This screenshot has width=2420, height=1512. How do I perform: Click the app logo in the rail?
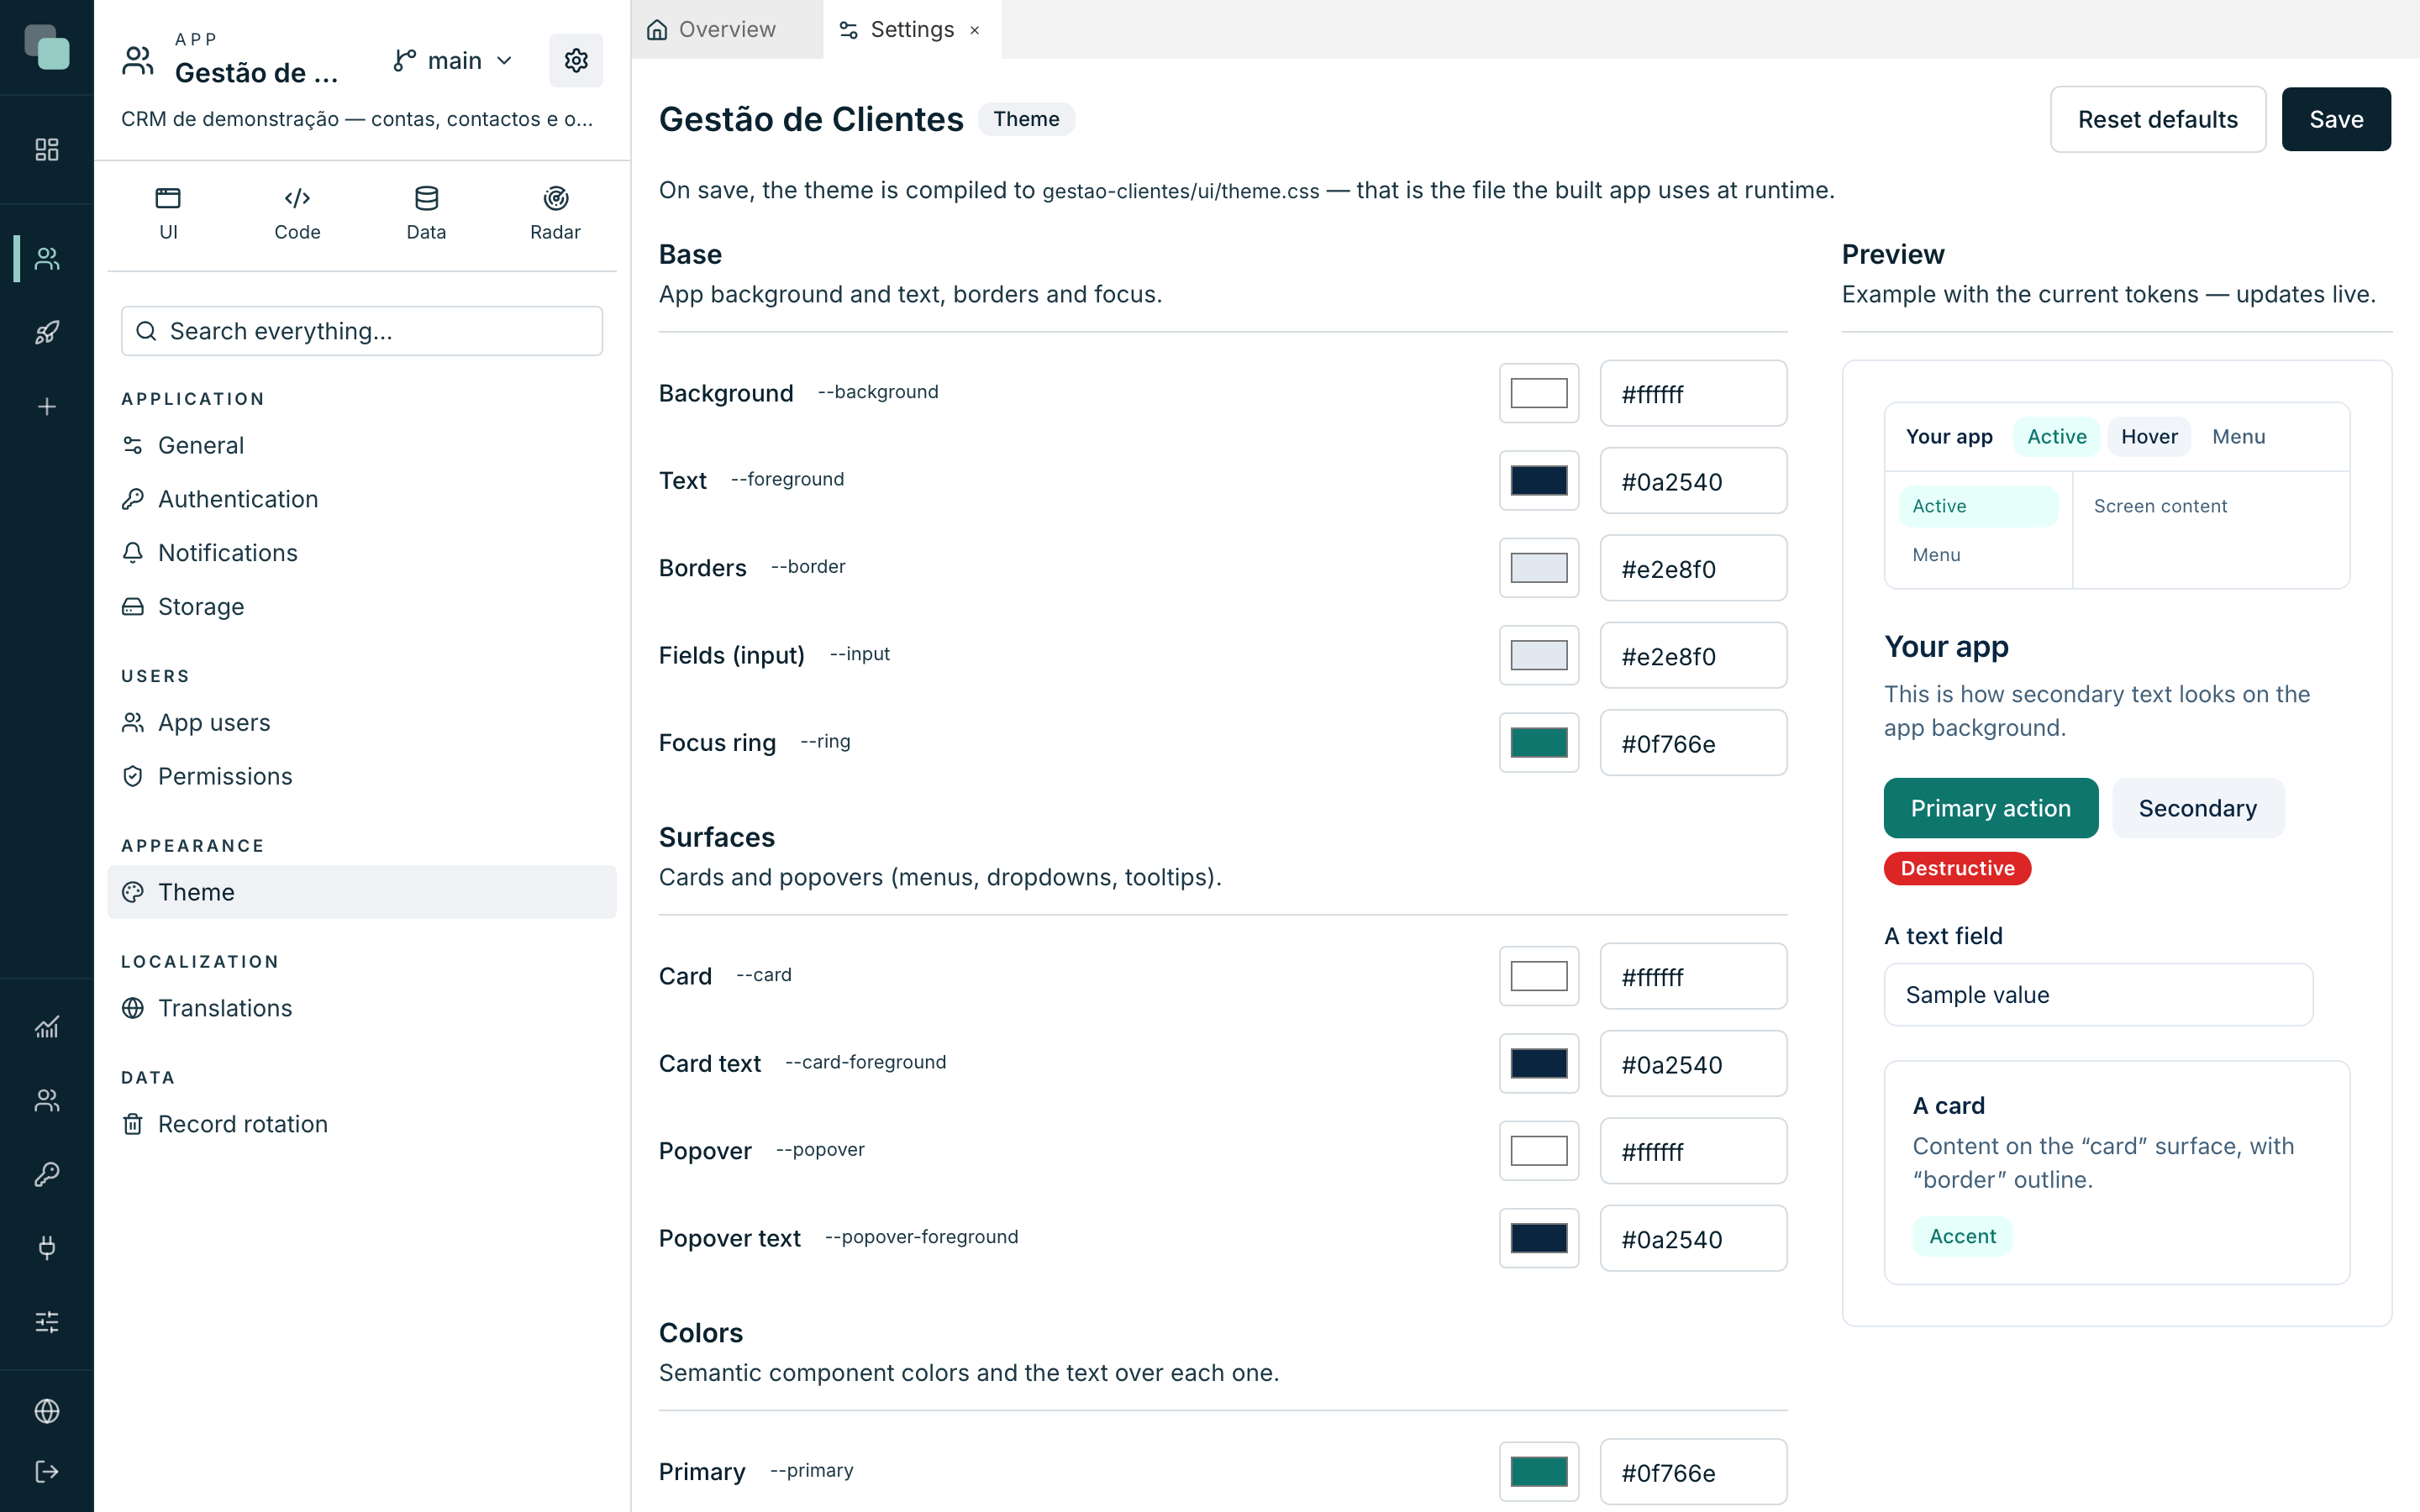pyautogui.click(x=47, y=47)
